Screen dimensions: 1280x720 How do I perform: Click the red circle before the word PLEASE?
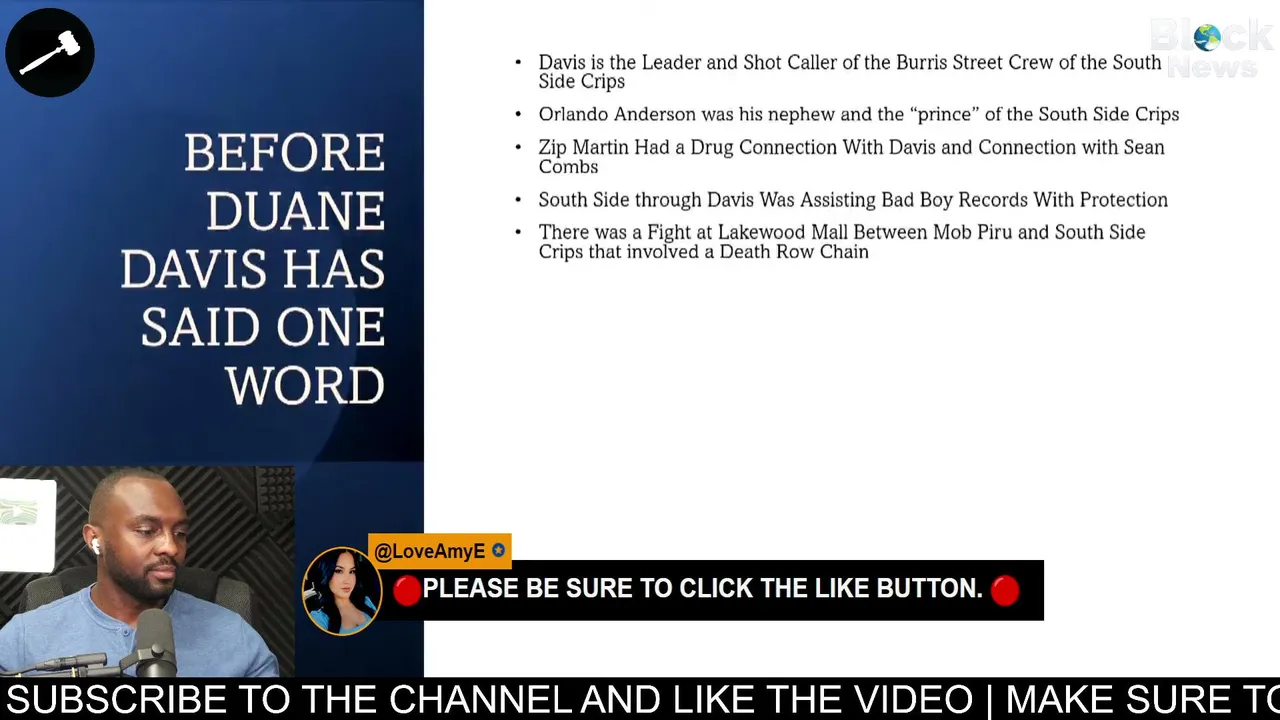coord(406,590)
